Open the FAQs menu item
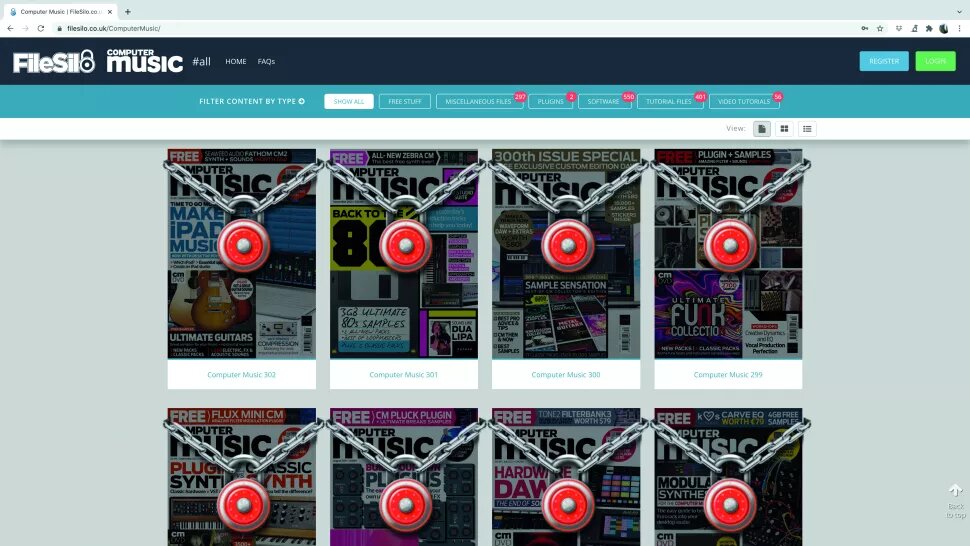The width and height of the screenshot is (970, 546). pyautogui.click(x=266, y=62)
